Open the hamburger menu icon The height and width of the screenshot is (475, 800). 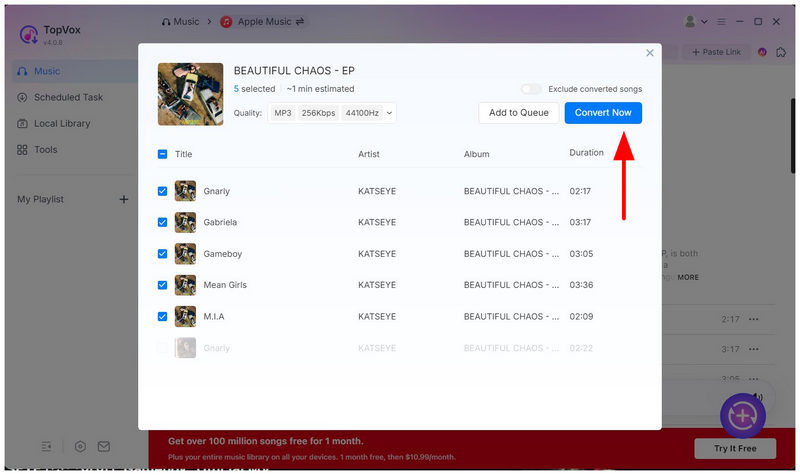coord(721,21)
